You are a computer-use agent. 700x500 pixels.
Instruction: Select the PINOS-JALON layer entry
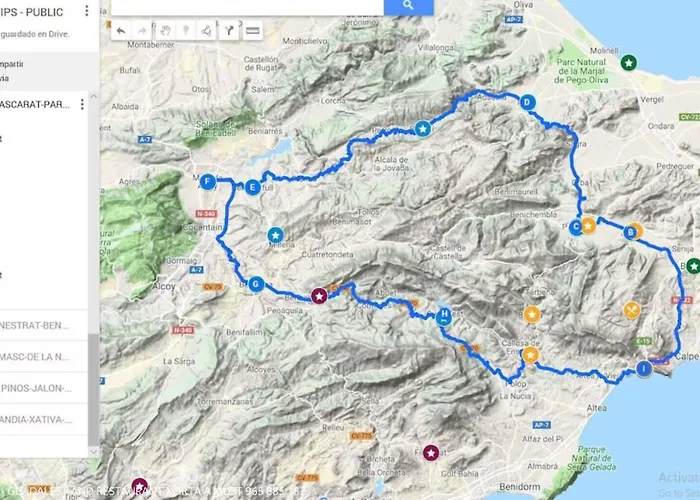tap(44, 388)
